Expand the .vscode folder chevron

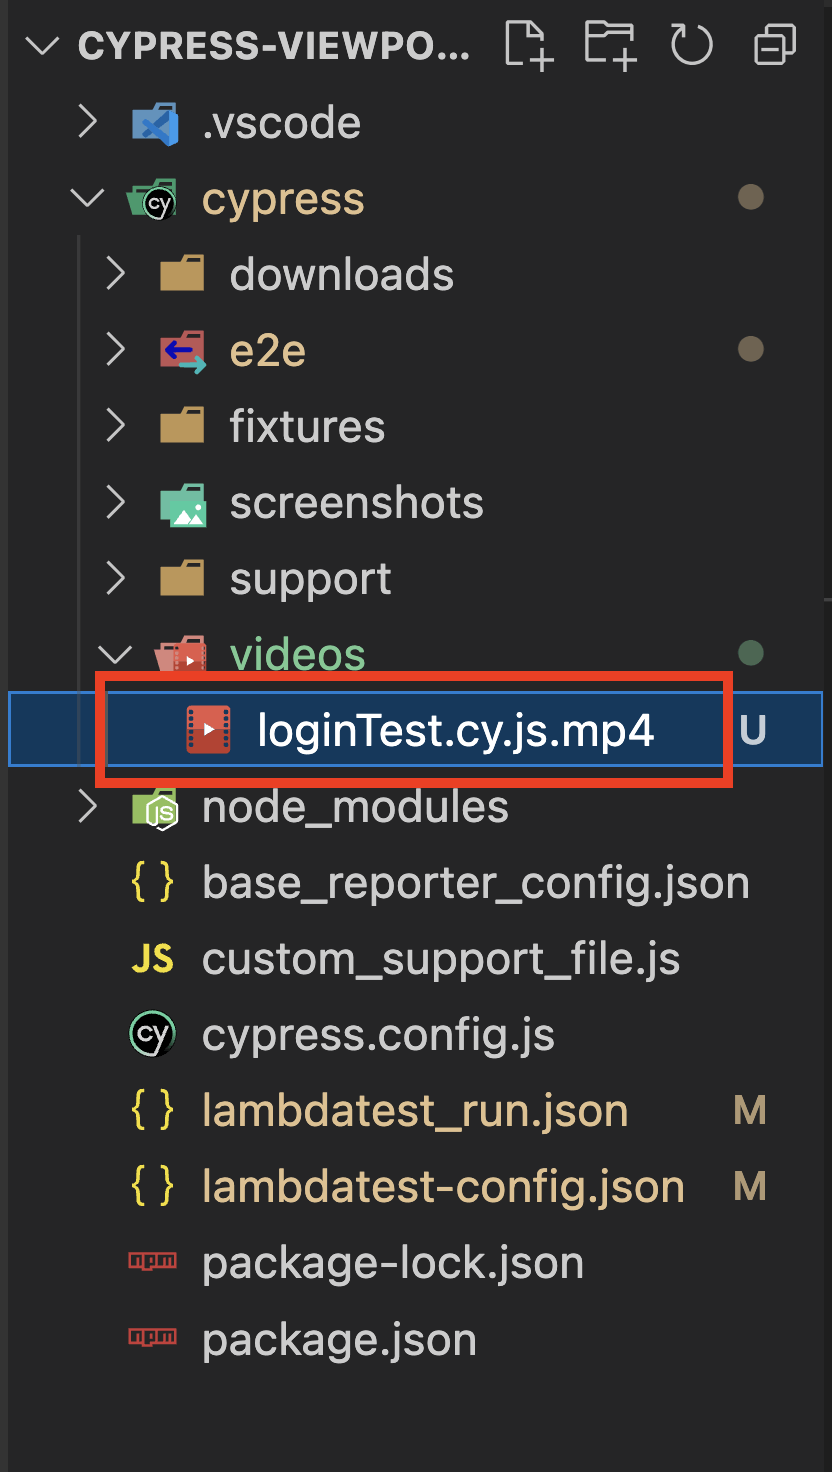(88, 123)
